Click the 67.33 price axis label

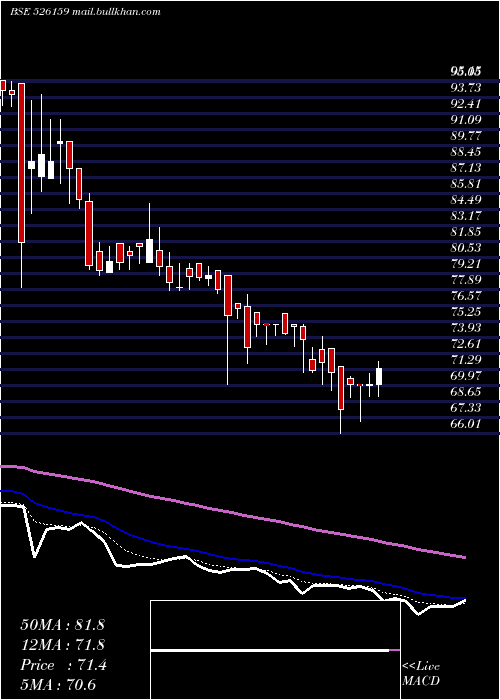click(465, 408)
